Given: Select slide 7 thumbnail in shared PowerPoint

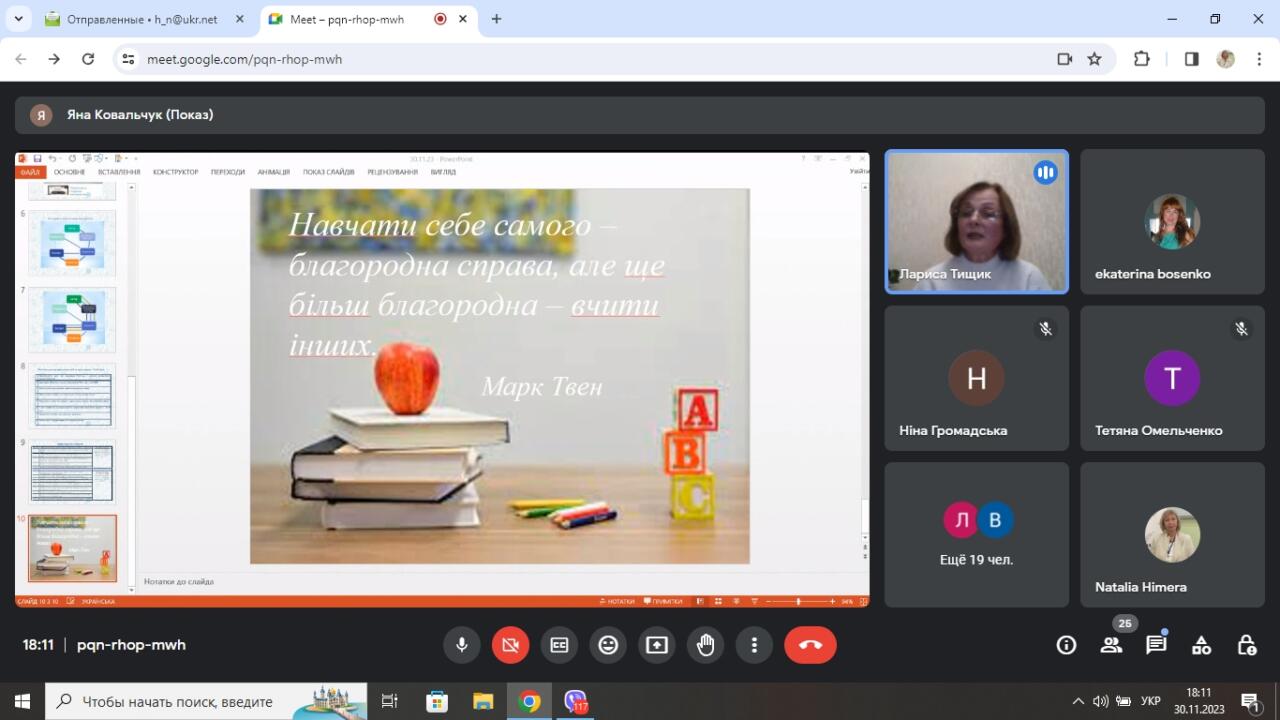Looking at the screenshot, I should coord(73,320).
